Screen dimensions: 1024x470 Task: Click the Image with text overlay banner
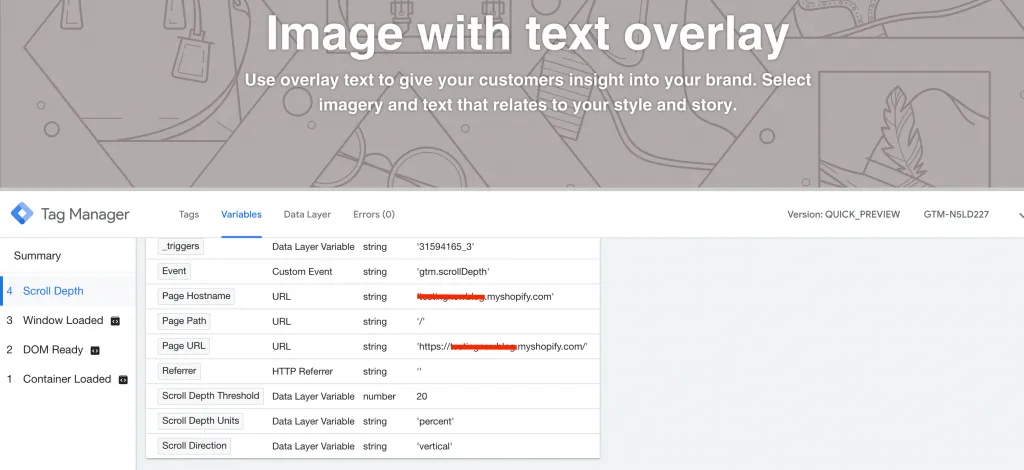512,93
